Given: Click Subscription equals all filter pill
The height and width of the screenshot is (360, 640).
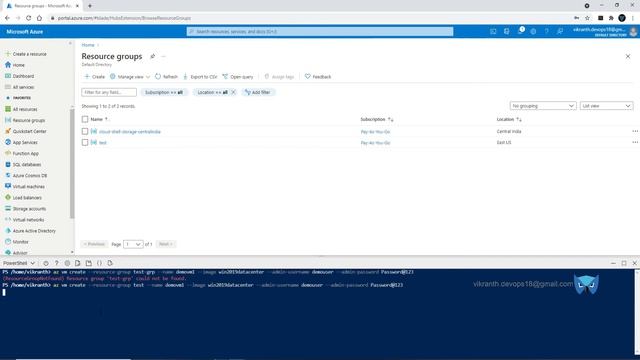Looking at the screenshot, I should pyautogui.click(x=164, y=92).
